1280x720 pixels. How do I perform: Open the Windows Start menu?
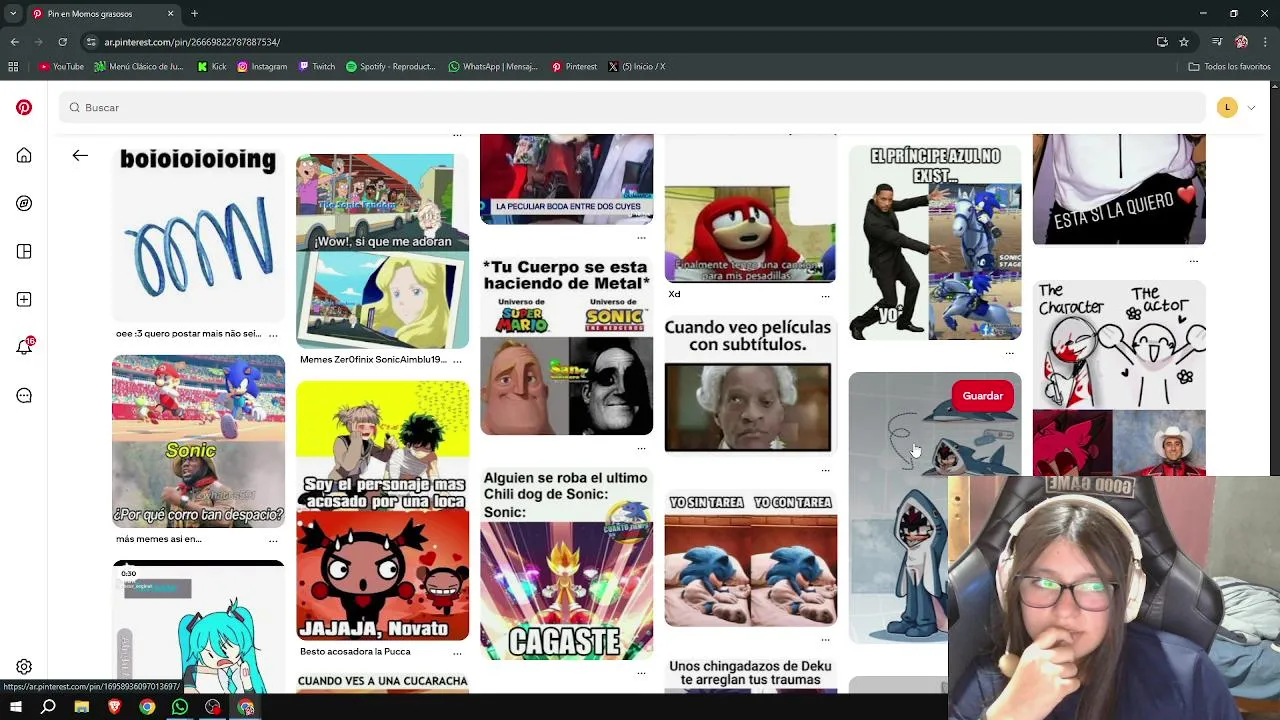point(15,707)
